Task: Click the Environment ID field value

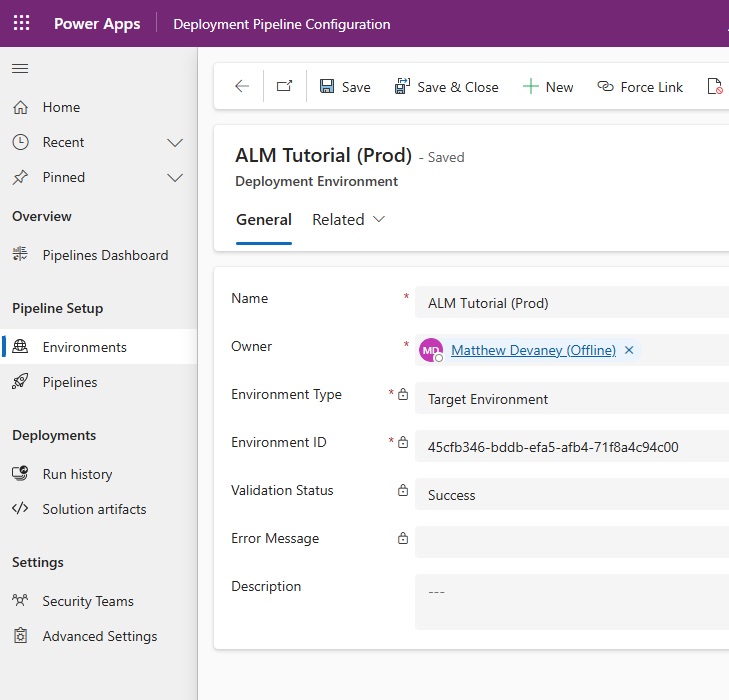Action: (x=572, y=447)
